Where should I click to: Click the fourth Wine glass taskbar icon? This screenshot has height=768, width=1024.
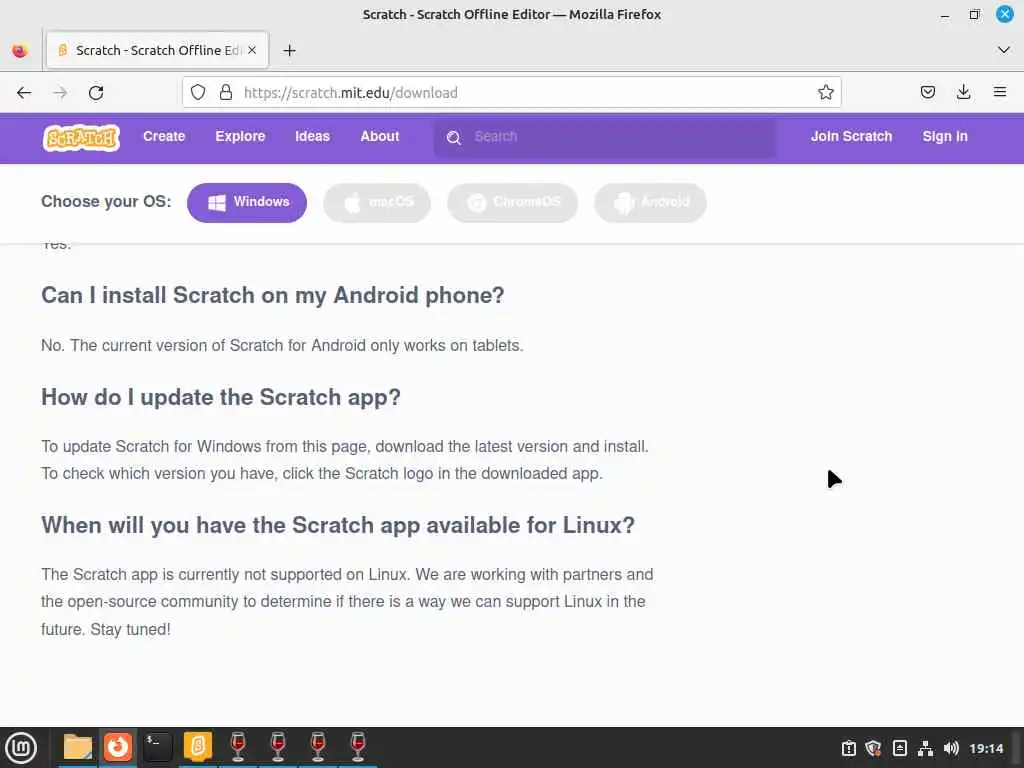[x=357, y=746]
